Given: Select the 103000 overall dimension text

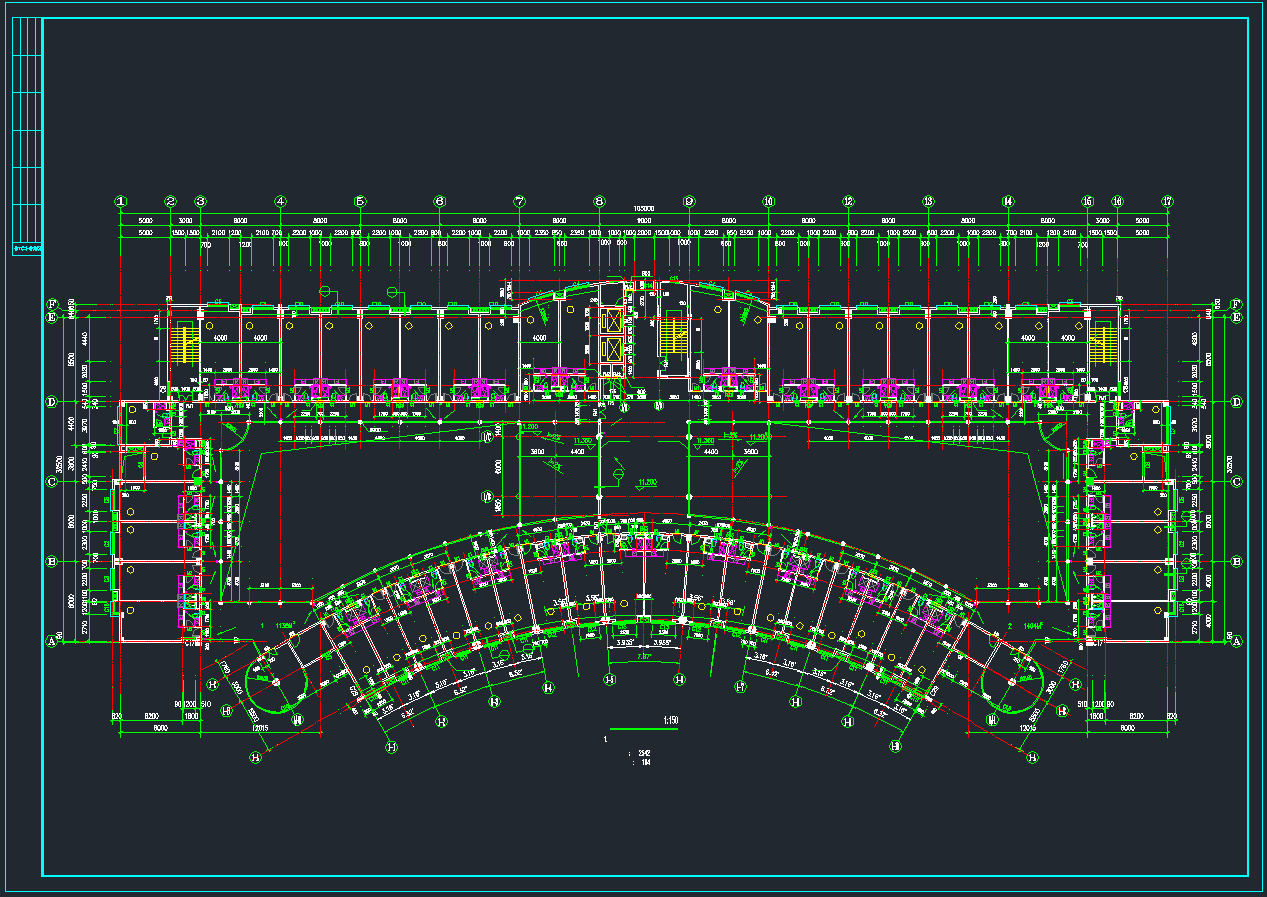Looking at the screenshot, I should coord(643,209).
